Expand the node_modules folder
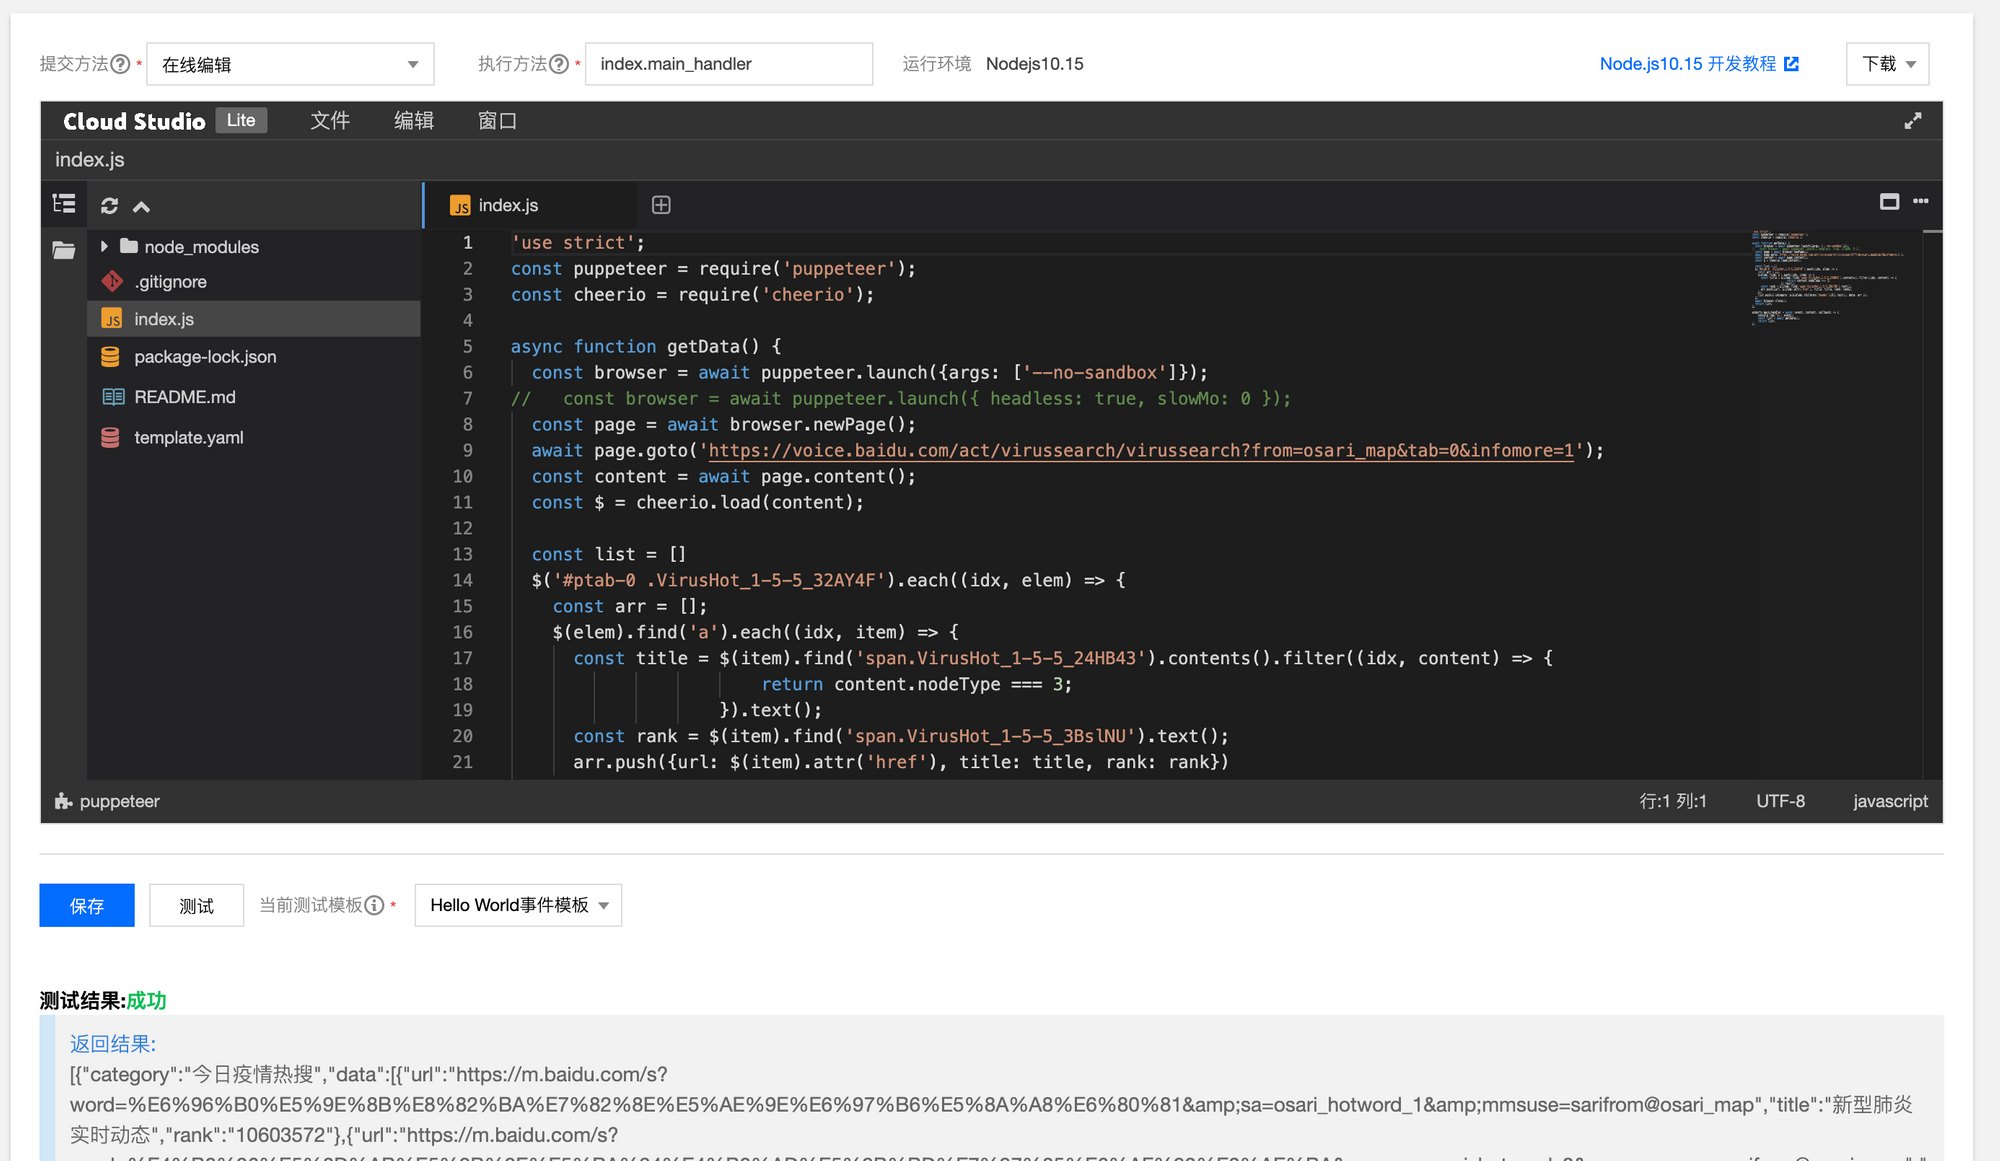The width and height of the screenshot is (2000, 1161). click(104, 246)
